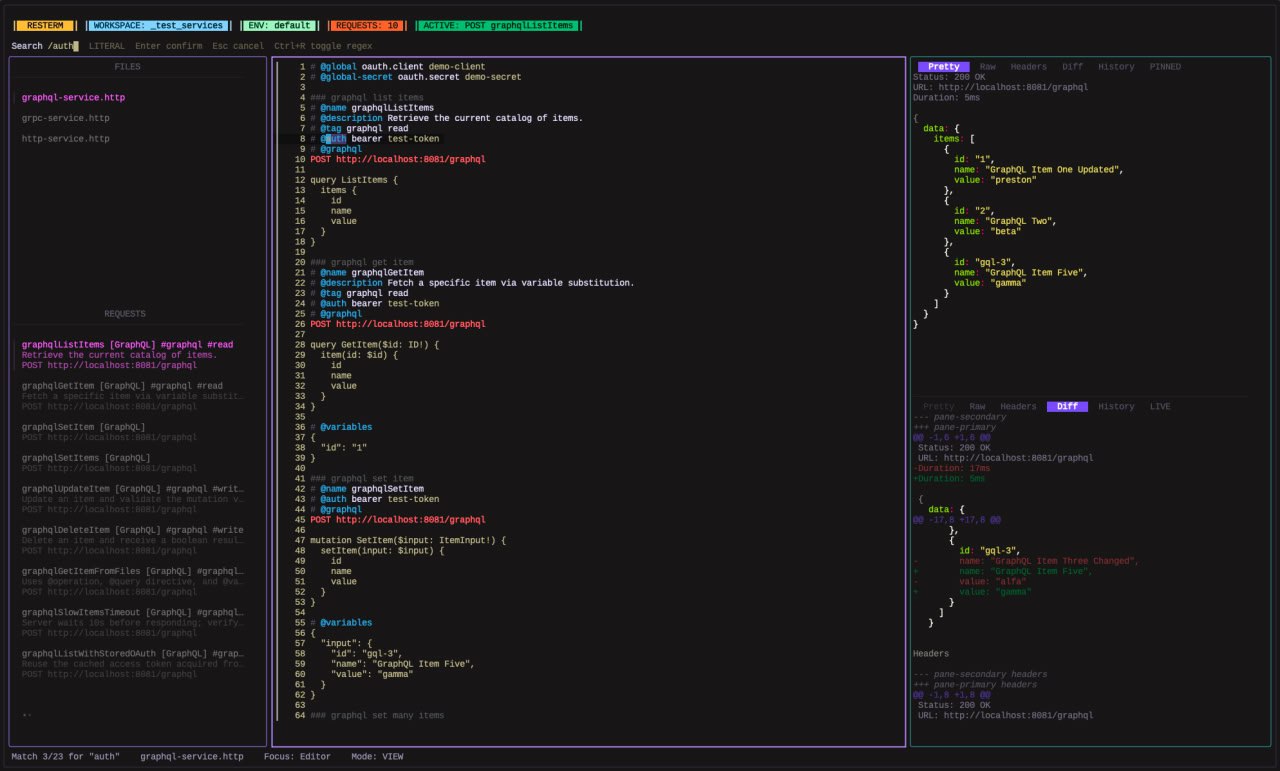Select graphqlUpdateItem request

point(131,499)
